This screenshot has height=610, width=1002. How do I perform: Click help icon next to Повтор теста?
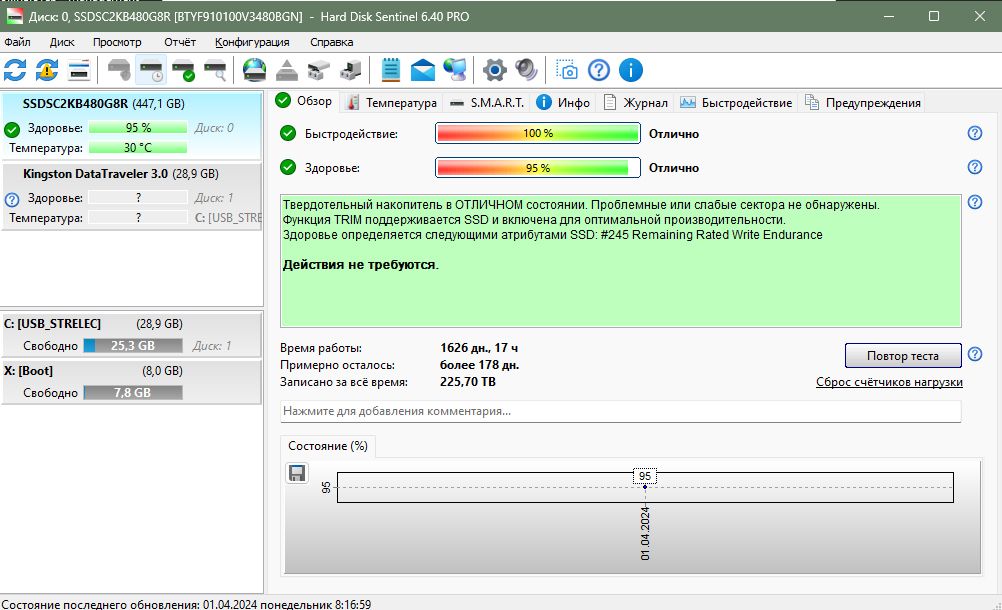pos(975,354)
